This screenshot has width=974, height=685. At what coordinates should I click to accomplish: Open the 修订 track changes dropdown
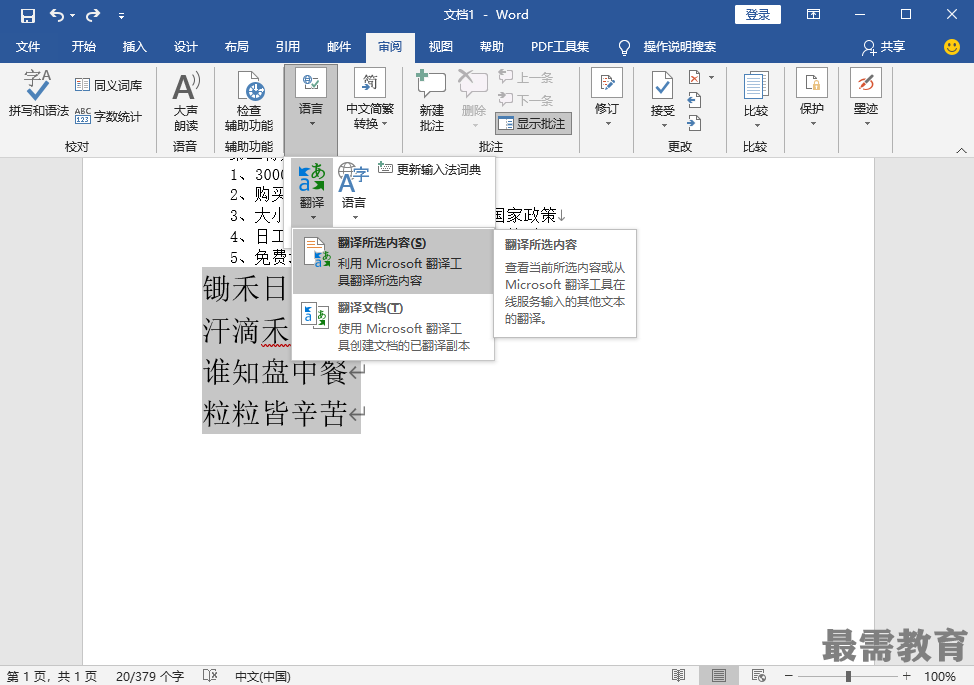(607, 98)
